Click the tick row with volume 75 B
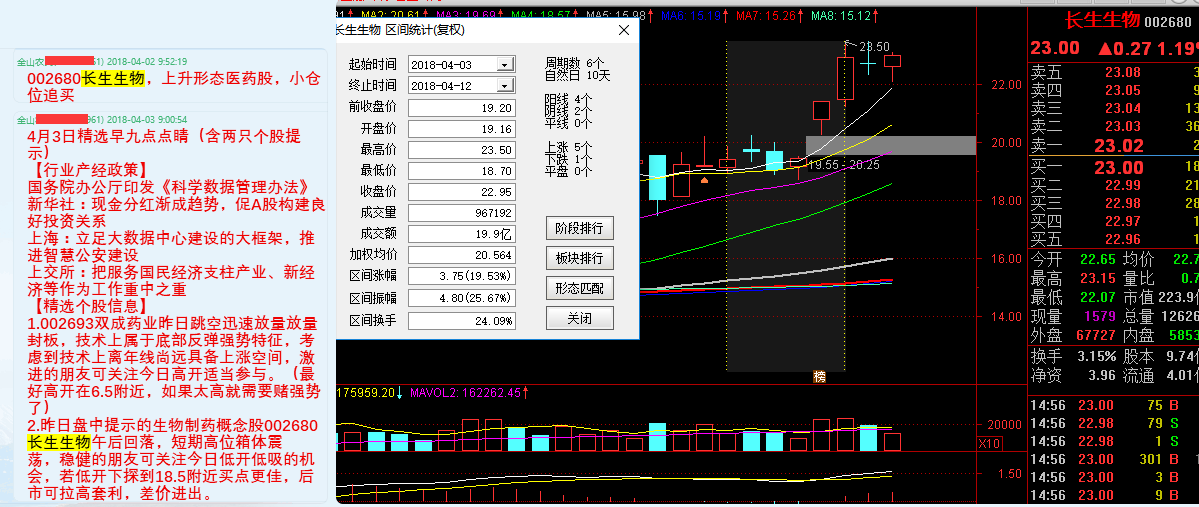The image size is (1199, 507). (1113, 405)
